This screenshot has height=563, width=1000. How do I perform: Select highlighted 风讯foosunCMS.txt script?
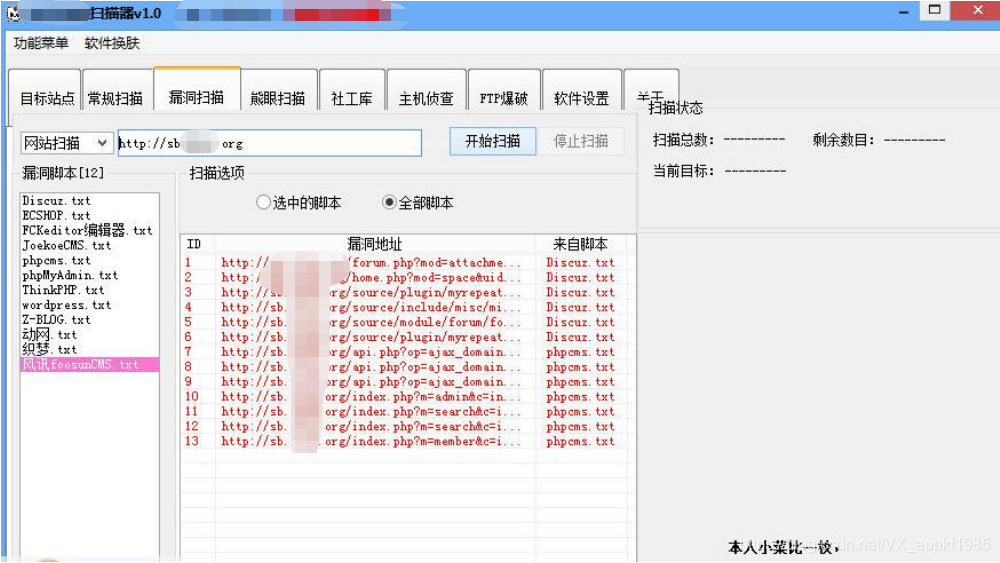tap(89, 365)
